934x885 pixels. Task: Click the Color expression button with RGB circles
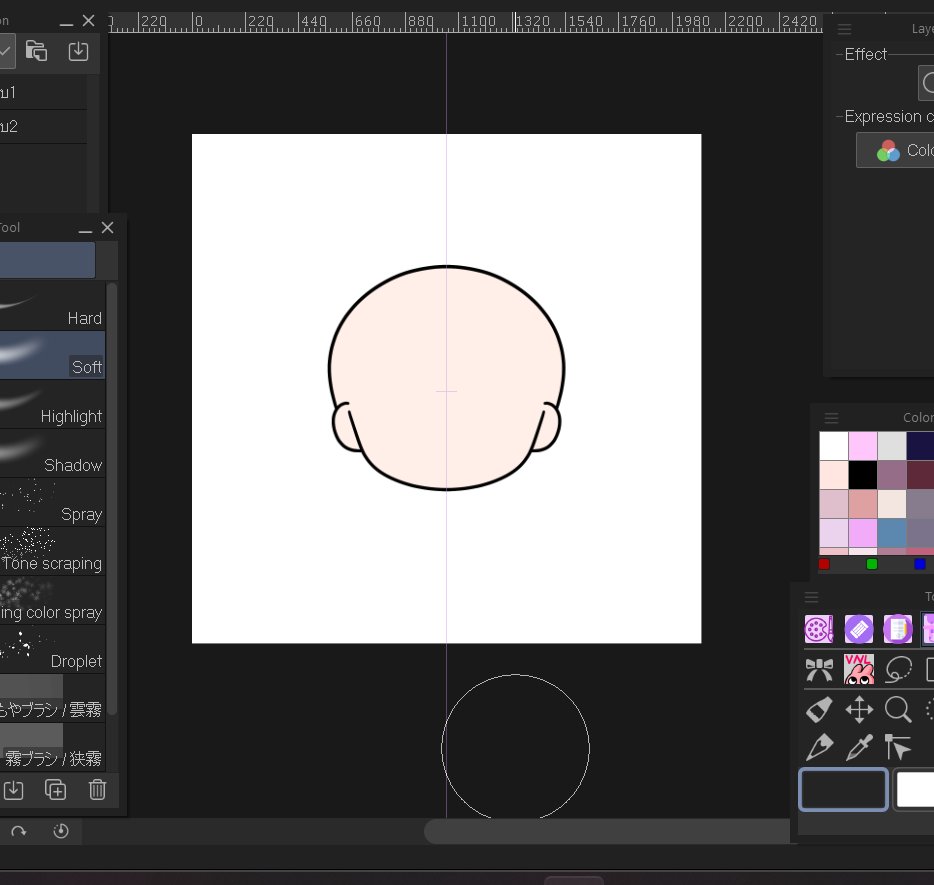[x=895, y=150]
